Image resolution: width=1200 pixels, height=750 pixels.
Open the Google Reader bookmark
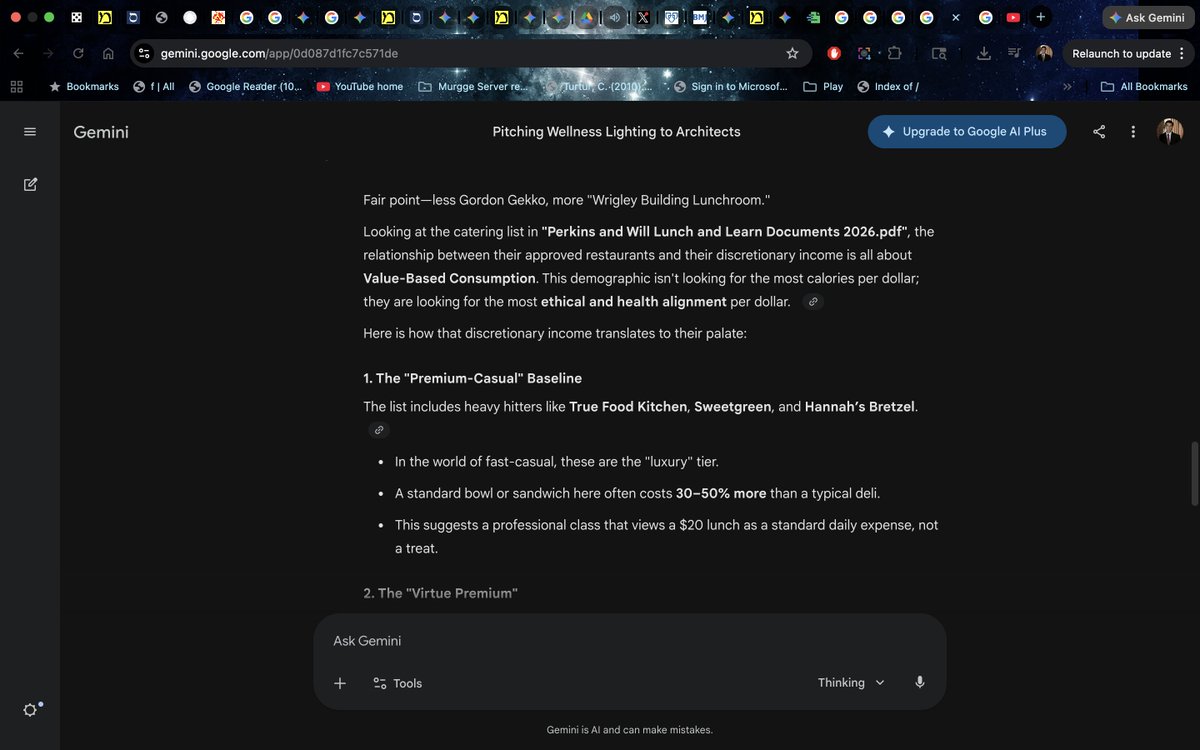245,86
